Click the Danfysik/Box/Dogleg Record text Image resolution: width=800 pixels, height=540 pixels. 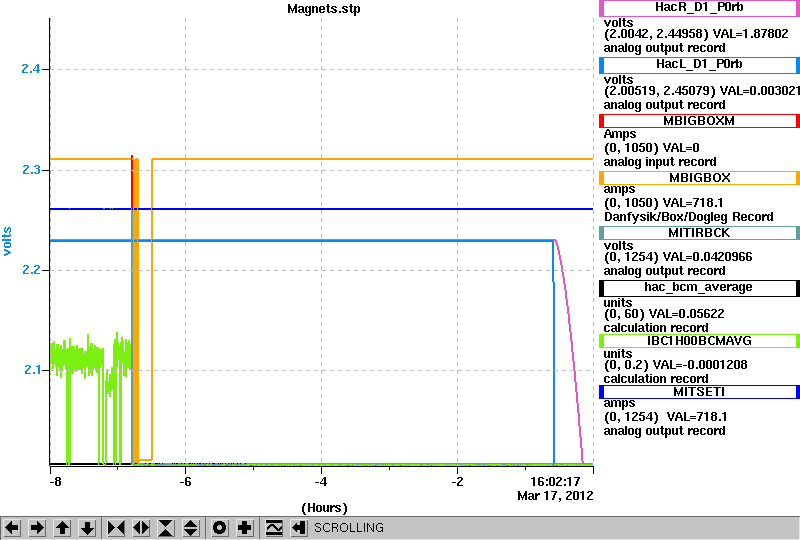[x=689, y=217]
